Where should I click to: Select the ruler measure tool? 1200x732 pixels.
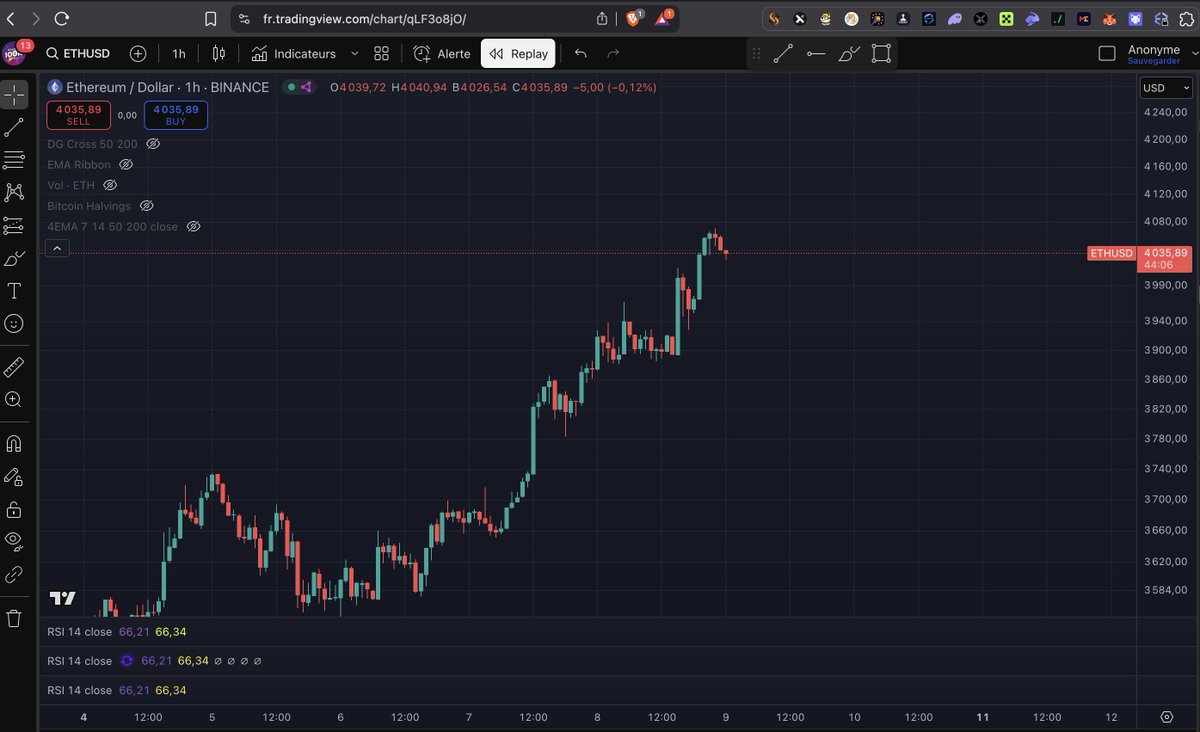coord(14,366)
